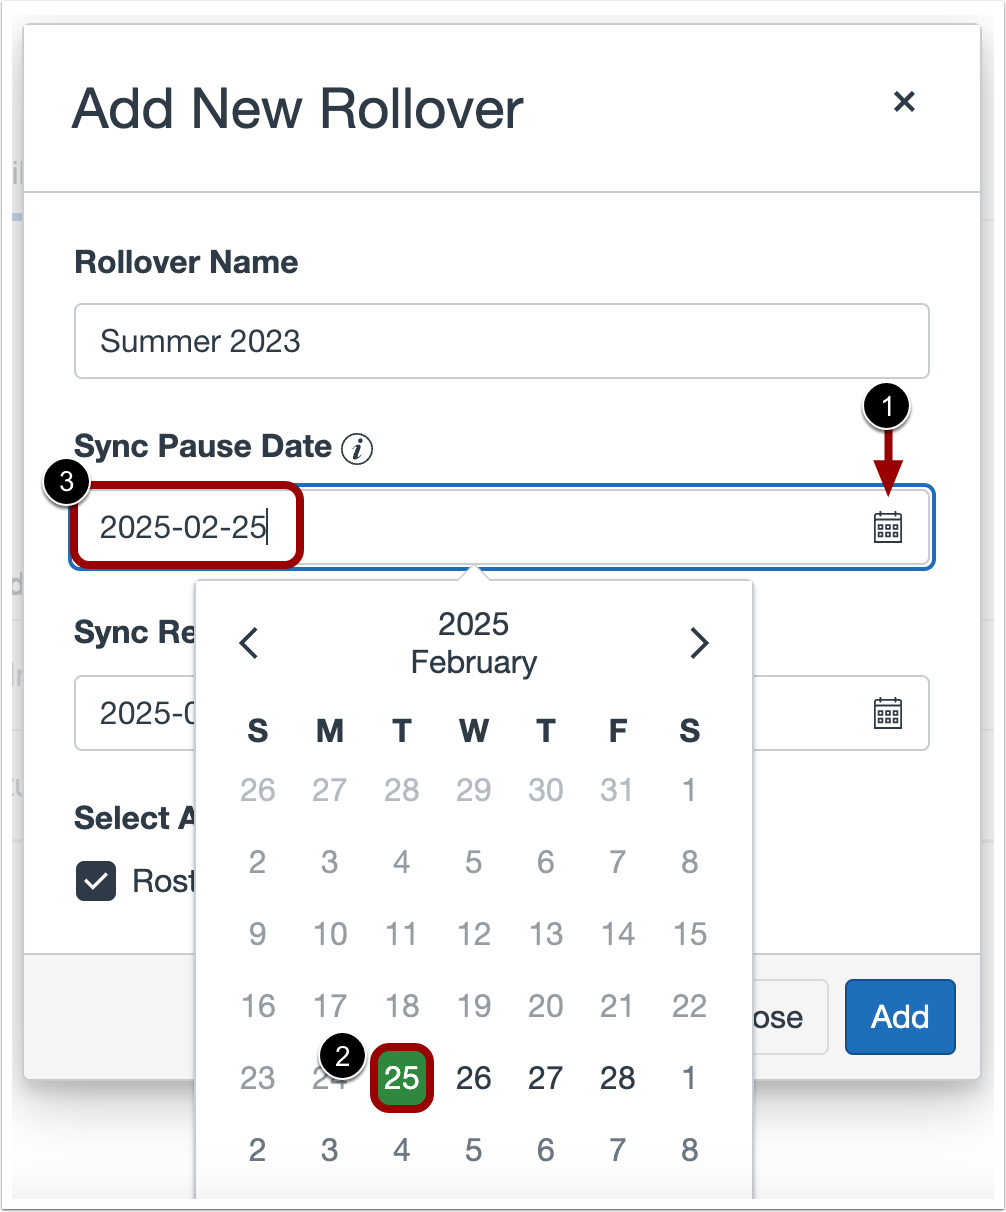Select February 14 in the calendar
1006x1212 pixels.
[617, 934]
